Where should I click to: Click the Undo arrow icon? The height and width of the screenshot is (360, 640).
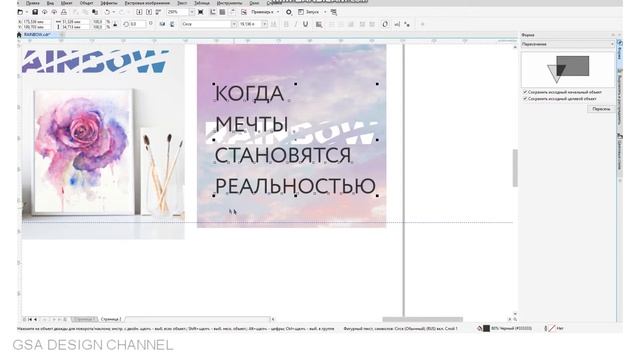(107, 12)
